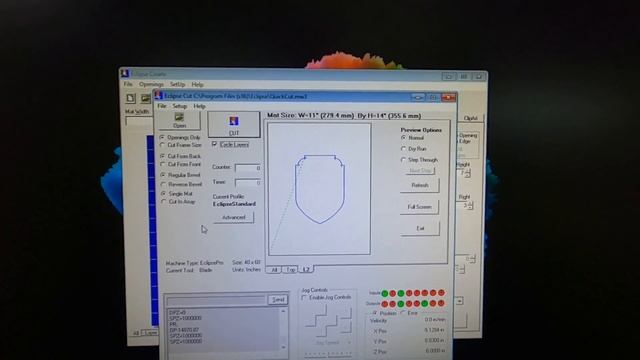
Task: Click the background window's title bar icon
Action: coord(125,74)
